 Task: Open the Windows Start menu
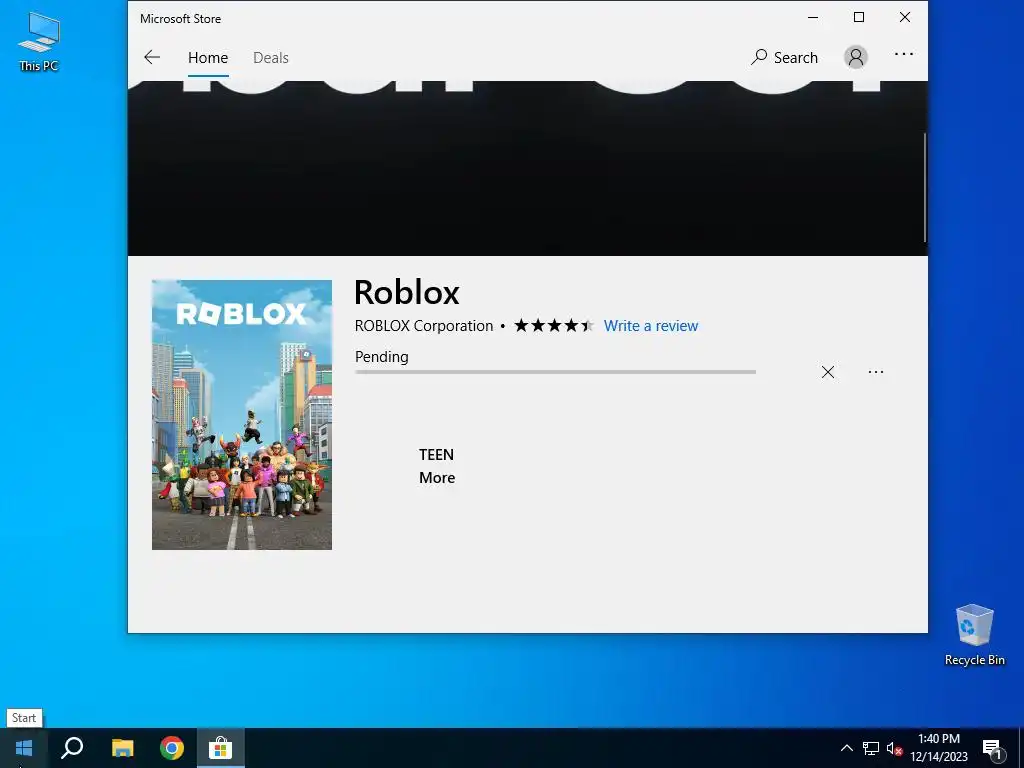(x=24, y=748)
